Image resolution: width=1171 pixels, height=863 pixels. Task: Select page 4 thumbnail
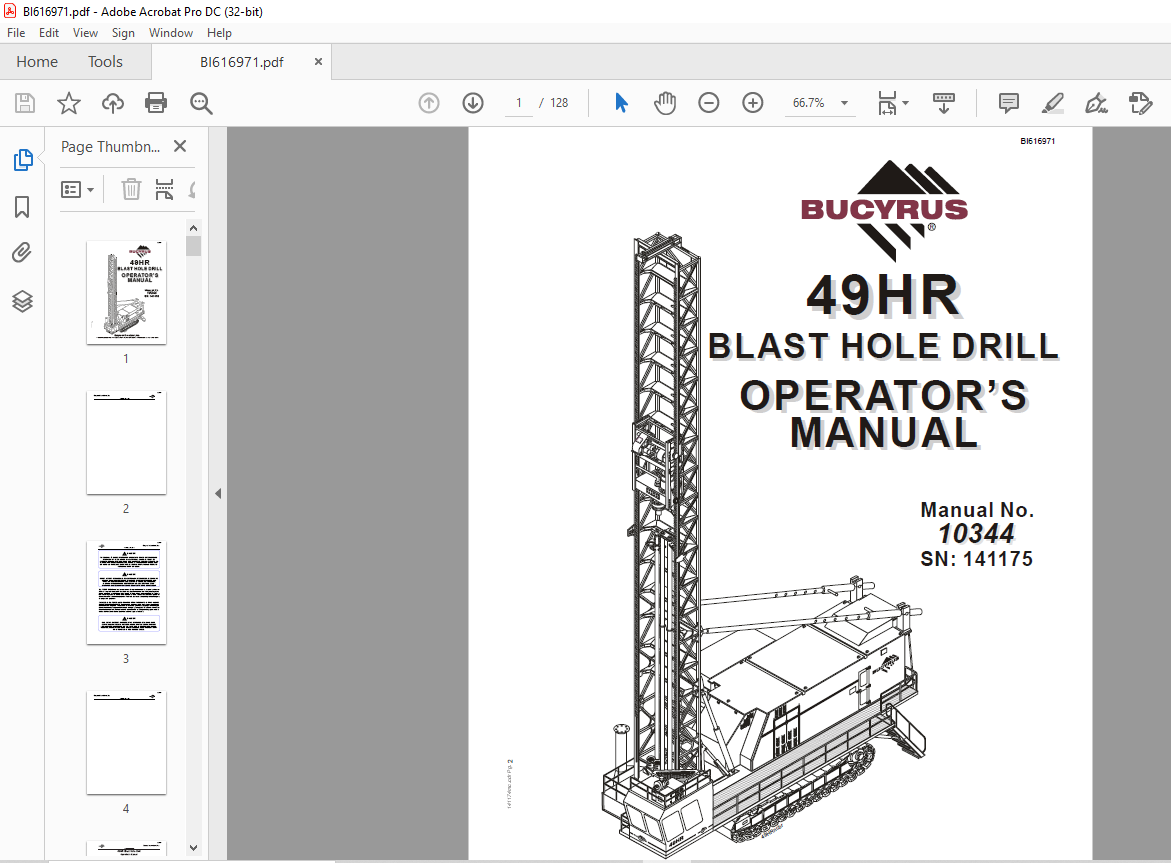[126, 743]
